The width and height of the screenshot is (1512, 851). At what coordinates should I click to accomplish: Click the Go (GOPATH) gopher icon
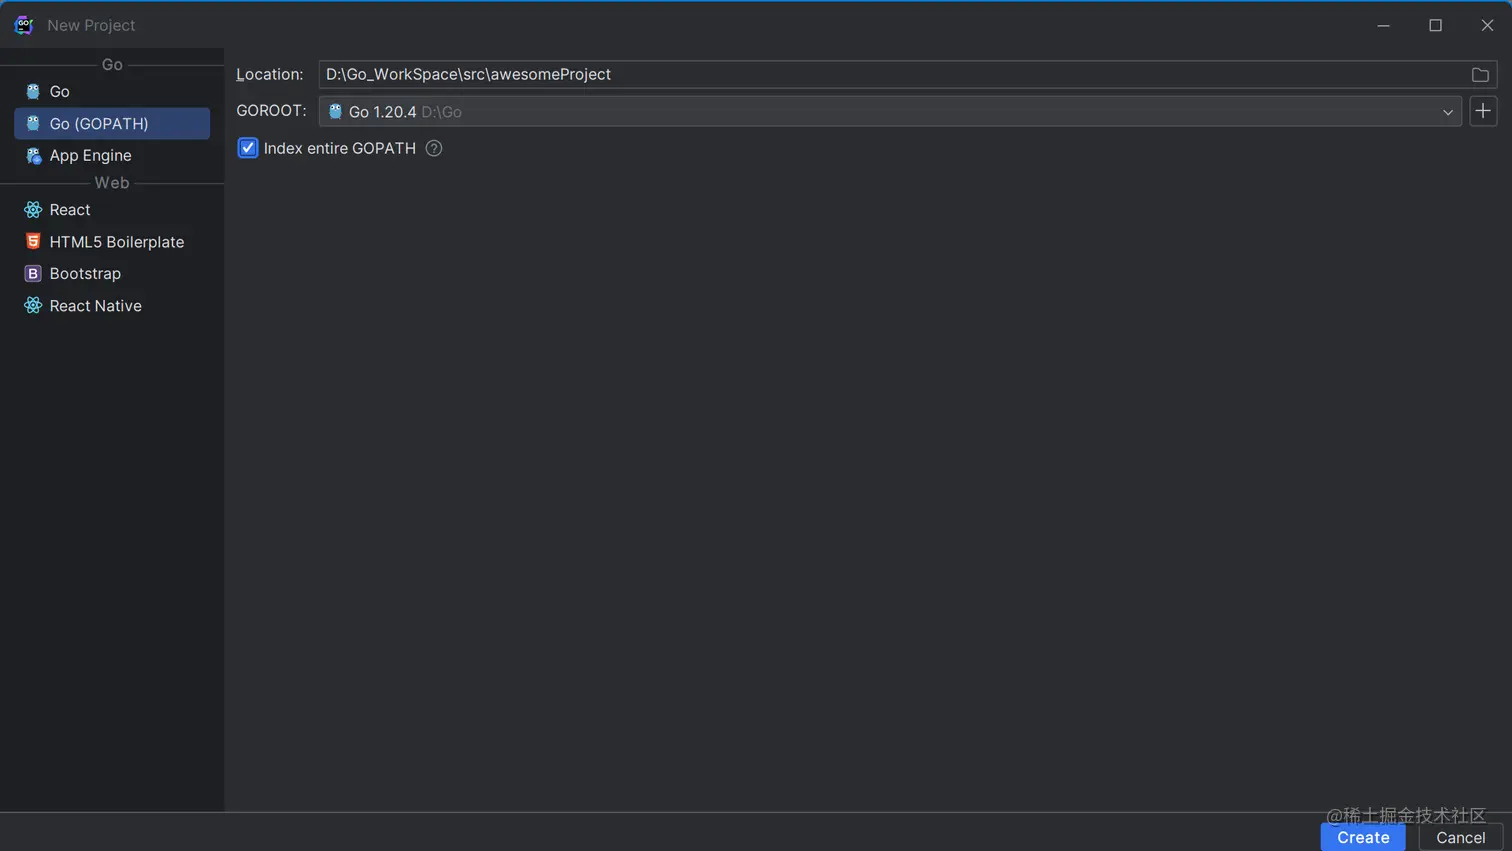click(33, 123)
